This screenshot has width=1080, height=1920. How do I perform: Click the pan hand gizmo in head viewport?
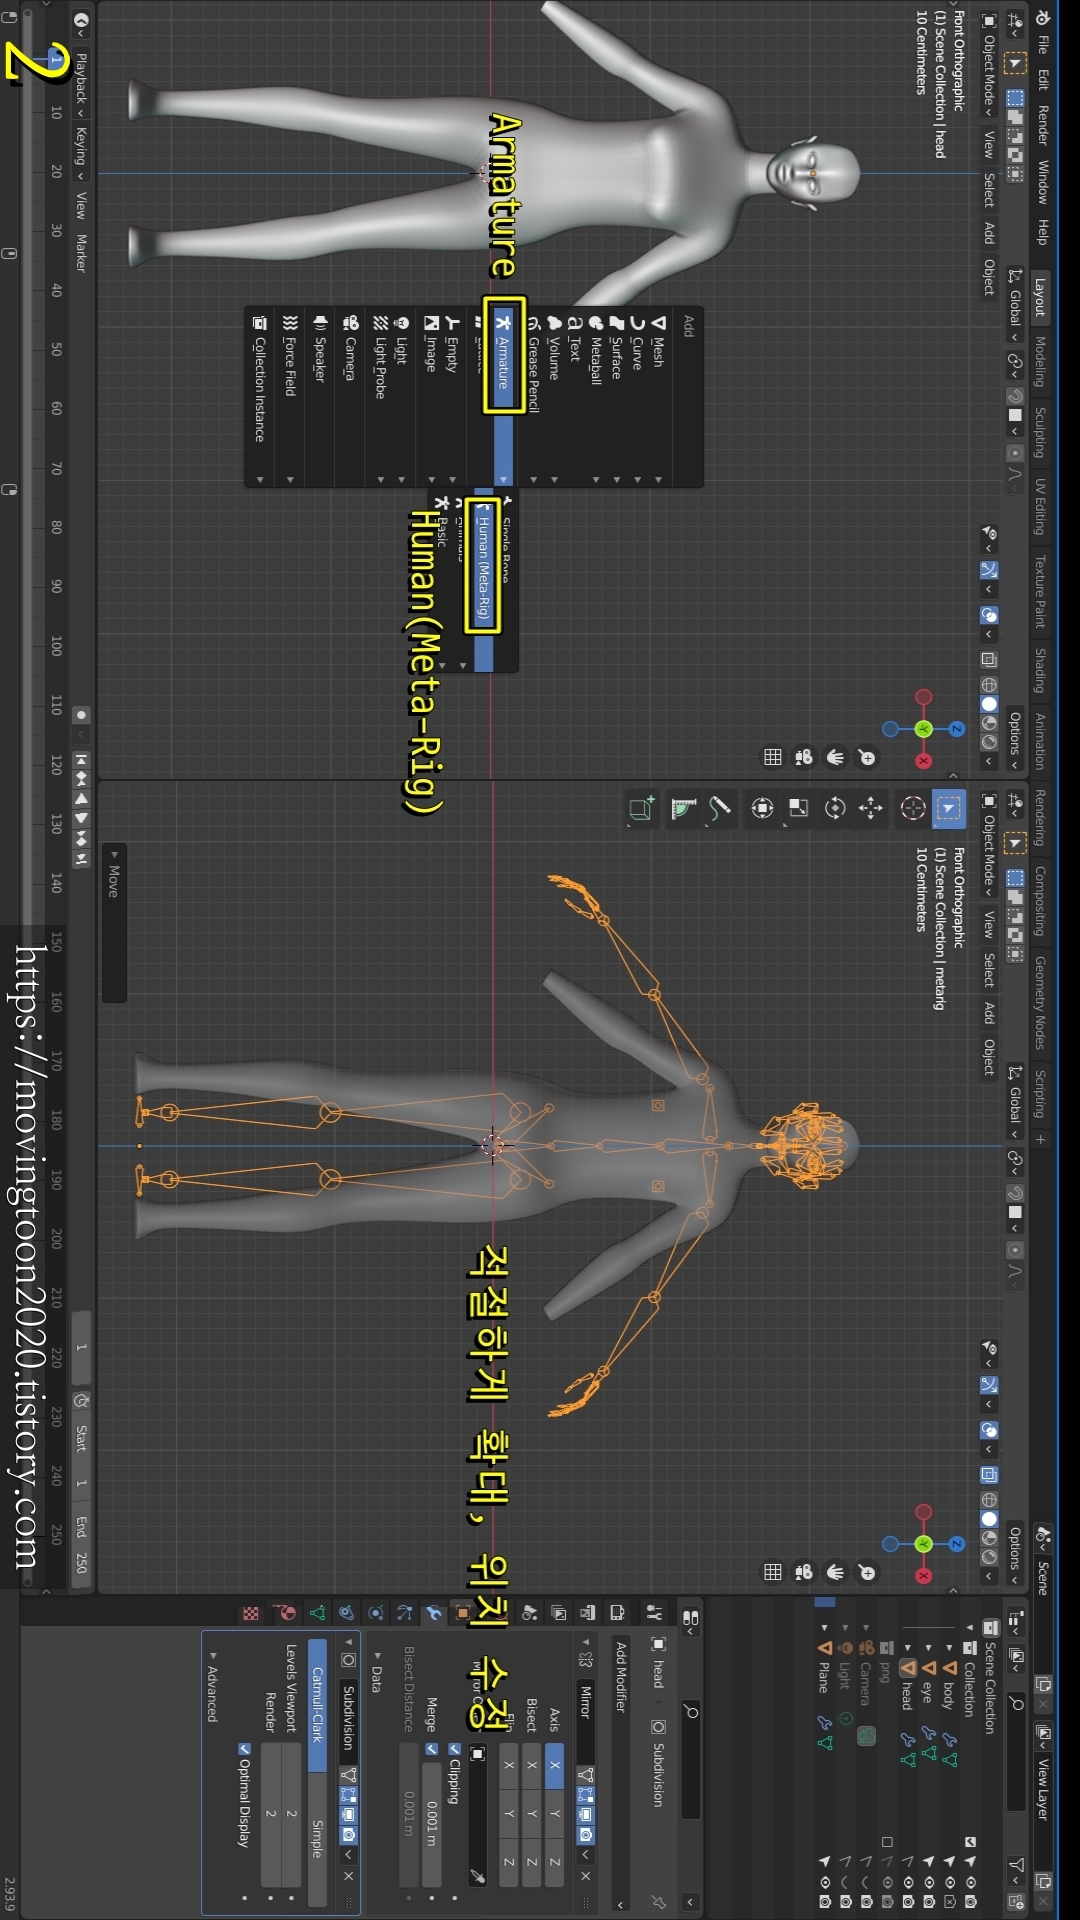[x=835, y=758]
